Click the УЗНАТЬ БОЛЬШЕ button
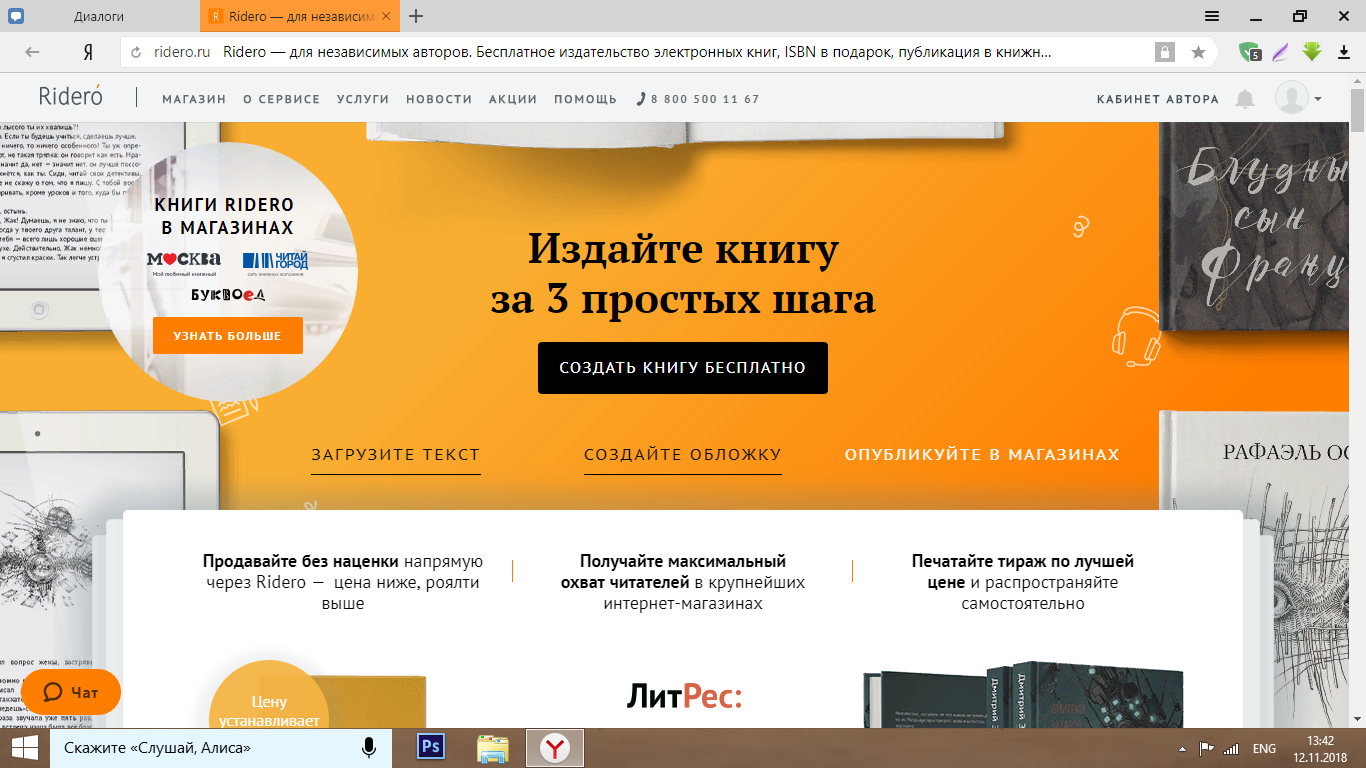The width and height of the screenshot is (1366, 768). click(227, 336)
